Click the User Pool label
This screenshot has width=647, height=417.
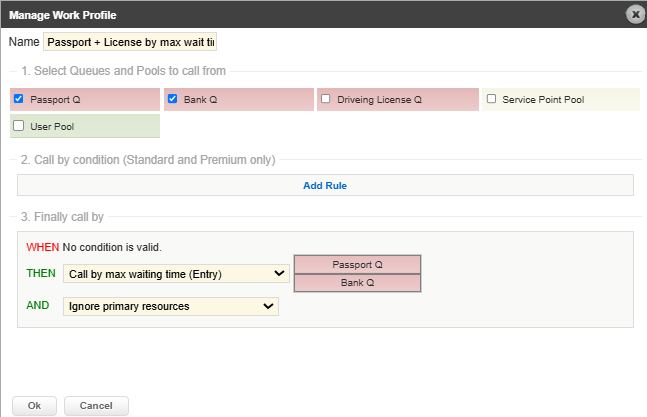[x=52, y=127]
